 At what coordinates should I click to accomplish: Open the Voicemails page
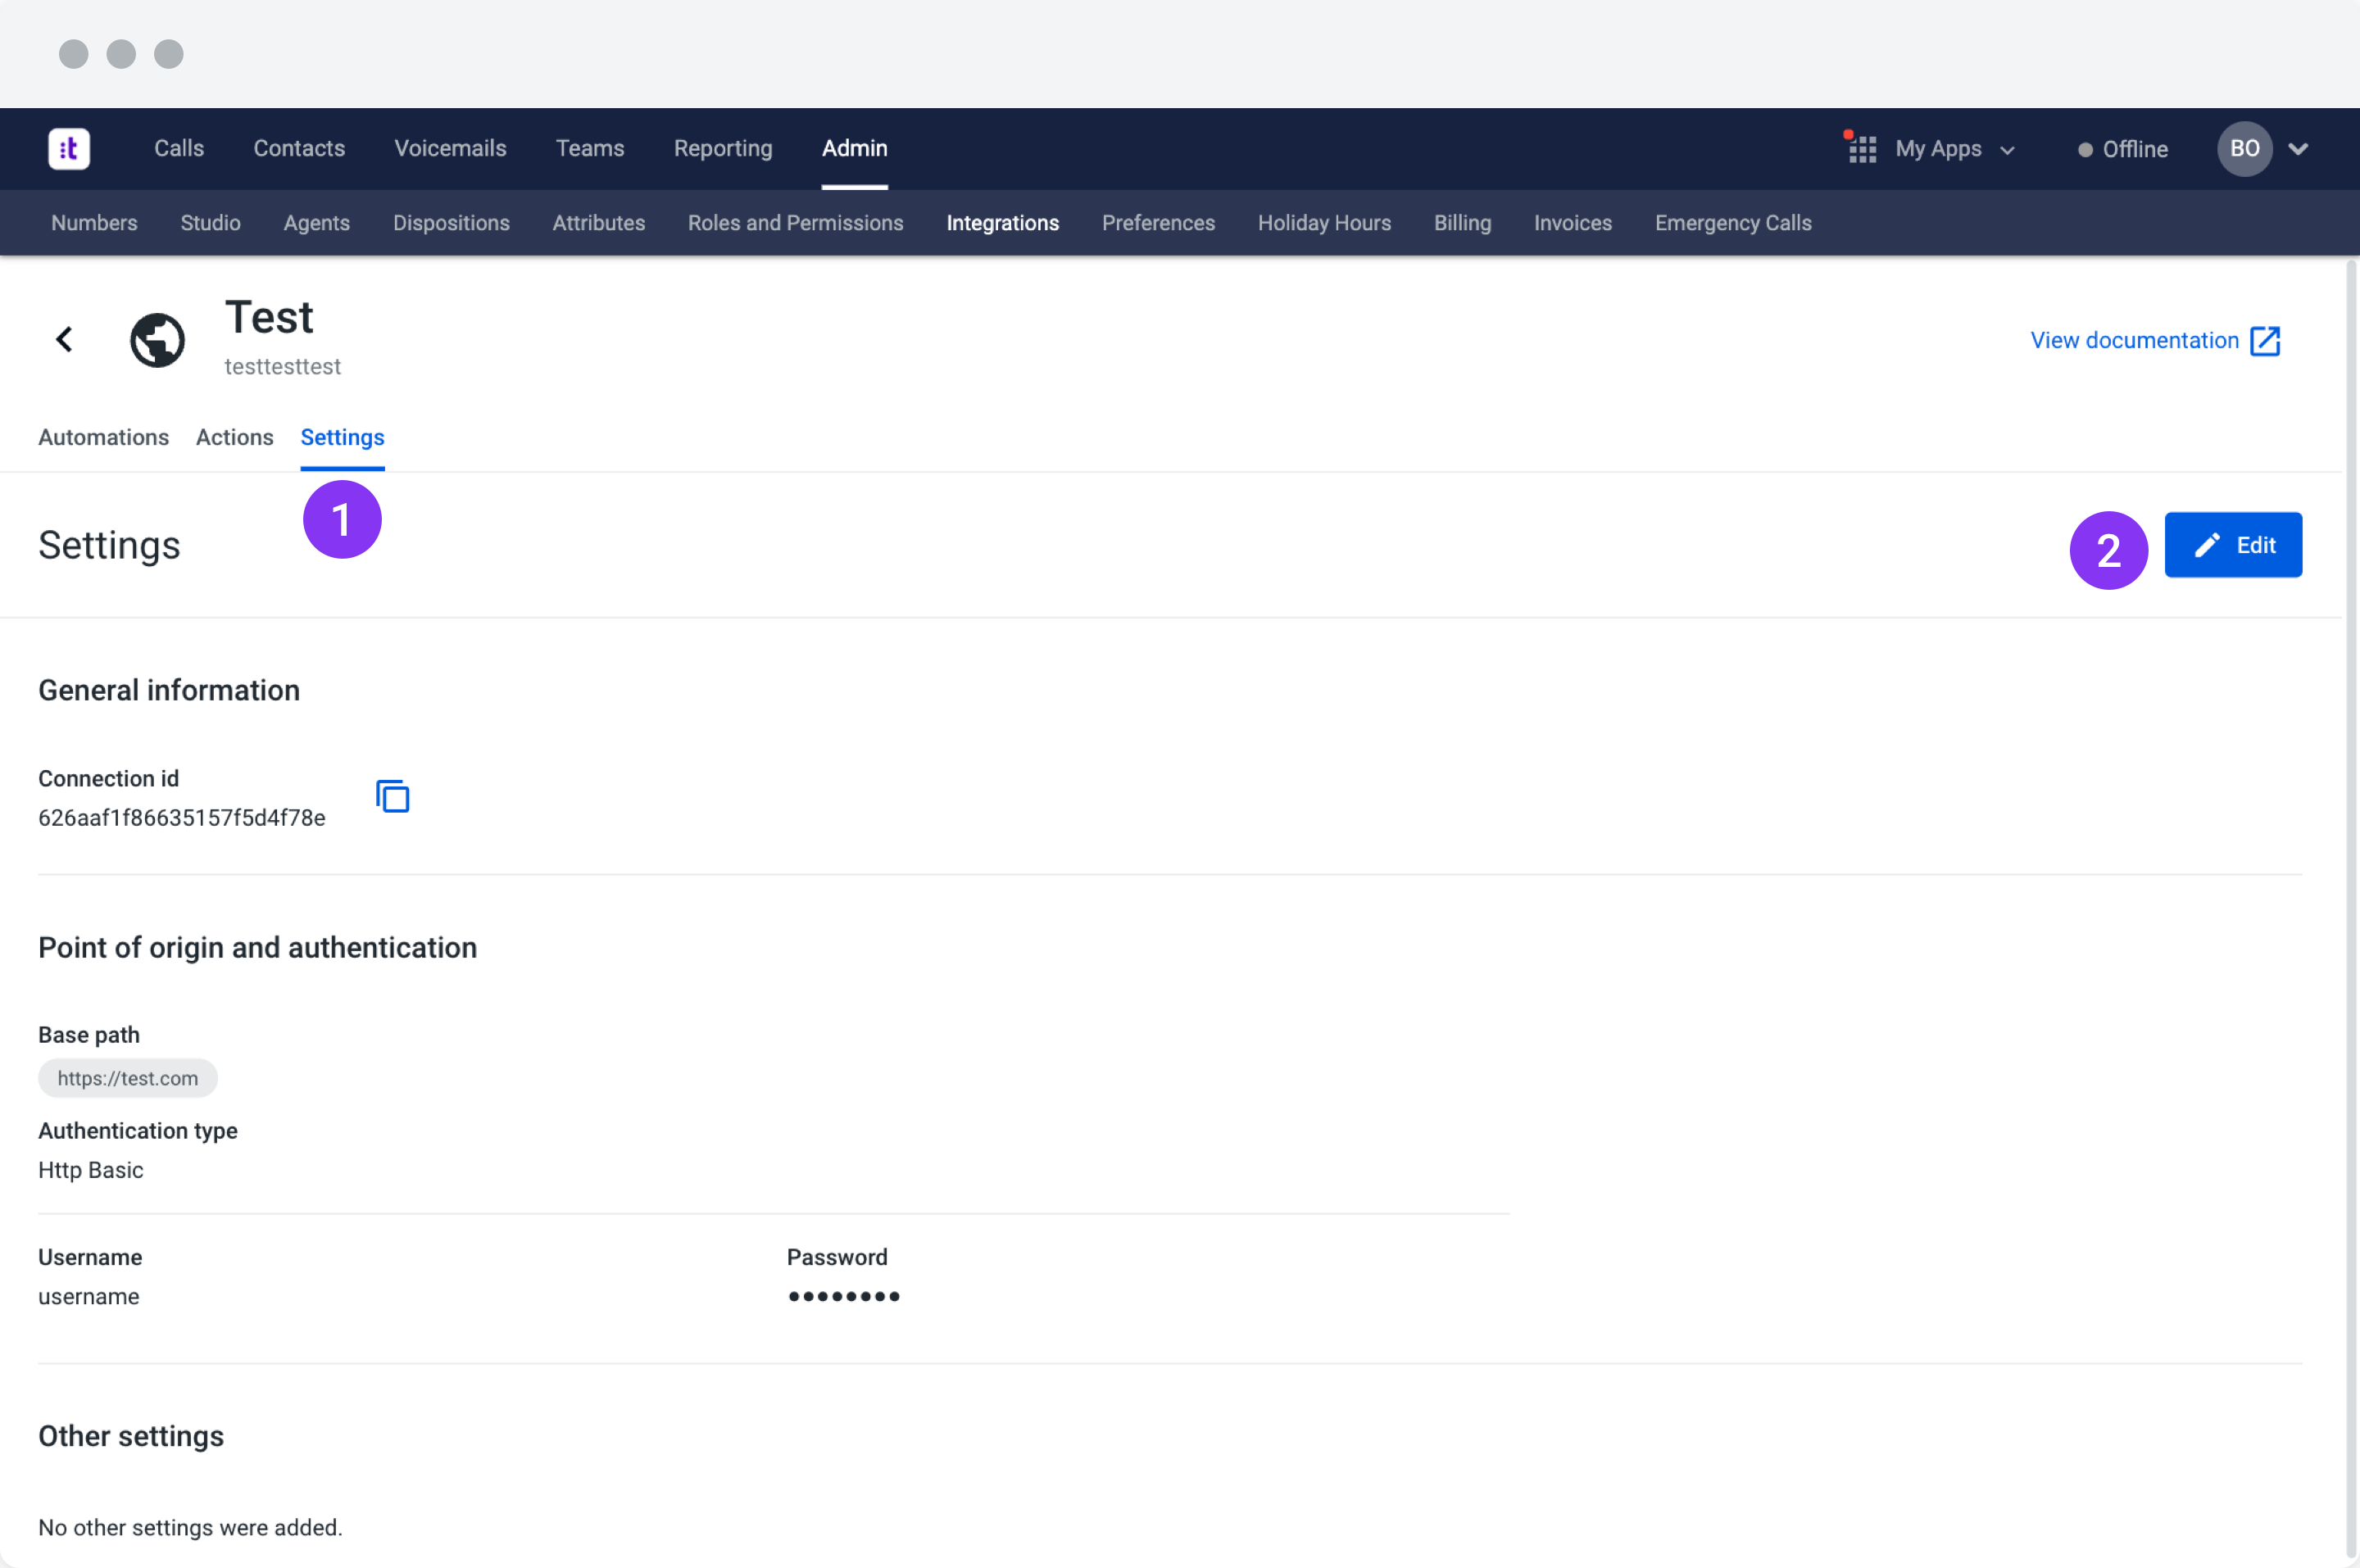pos(450,148)
